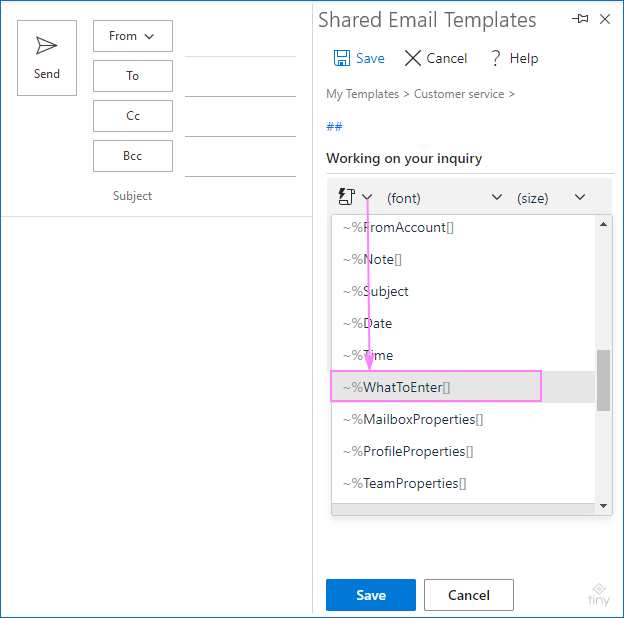Click the macro list scrollbar thumb
The height and width of the screenshot is (618, 624).
(603, 380)
